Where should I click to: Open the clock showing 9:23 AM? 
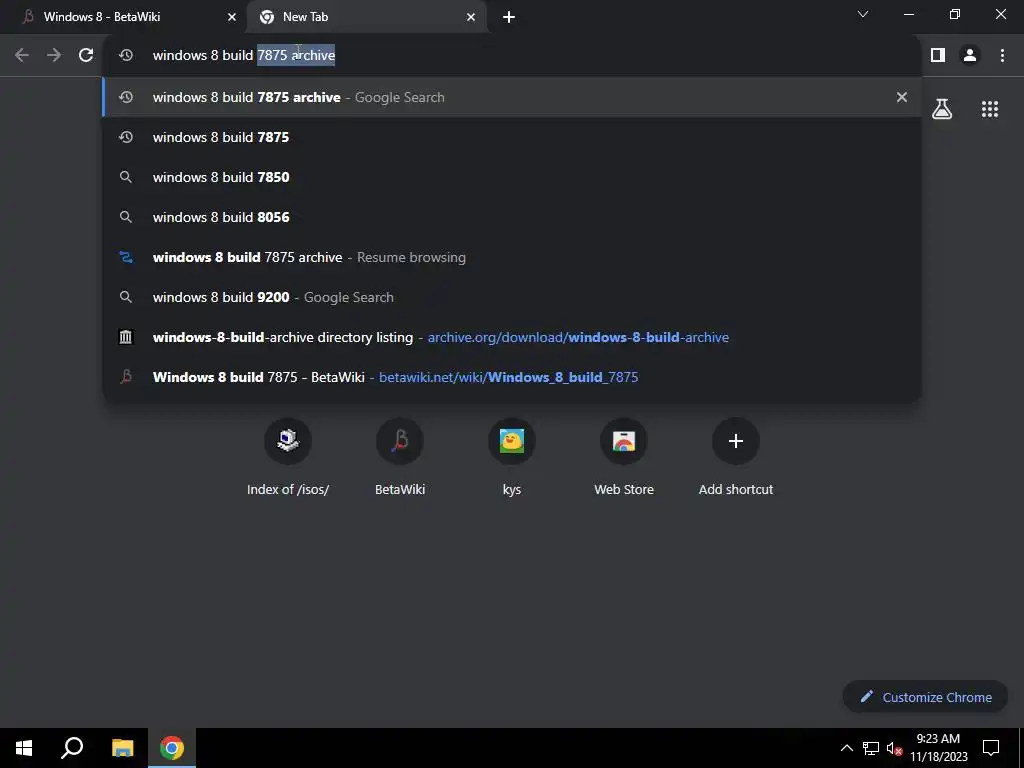click(x=939, y=748)
